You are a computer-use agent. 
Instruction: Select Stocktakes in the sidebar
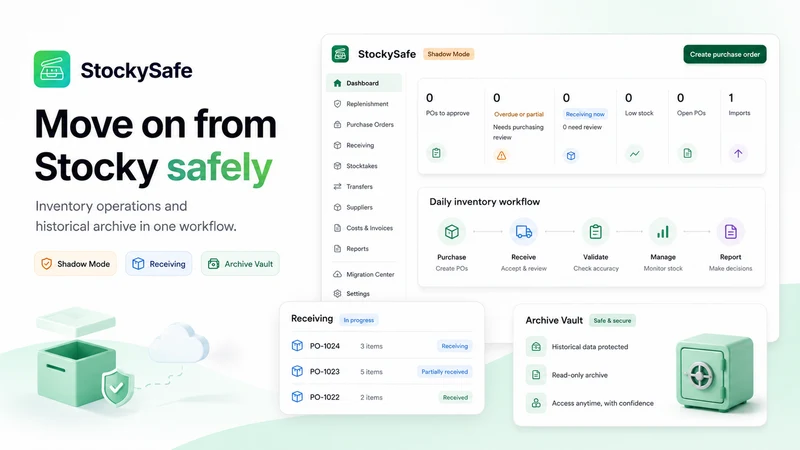pos(364,166)
